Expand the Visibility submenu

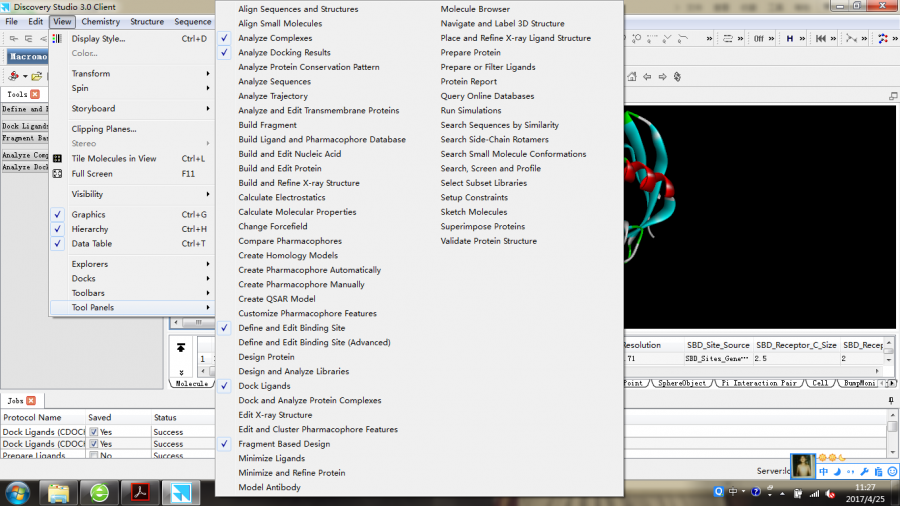(133, 194)
